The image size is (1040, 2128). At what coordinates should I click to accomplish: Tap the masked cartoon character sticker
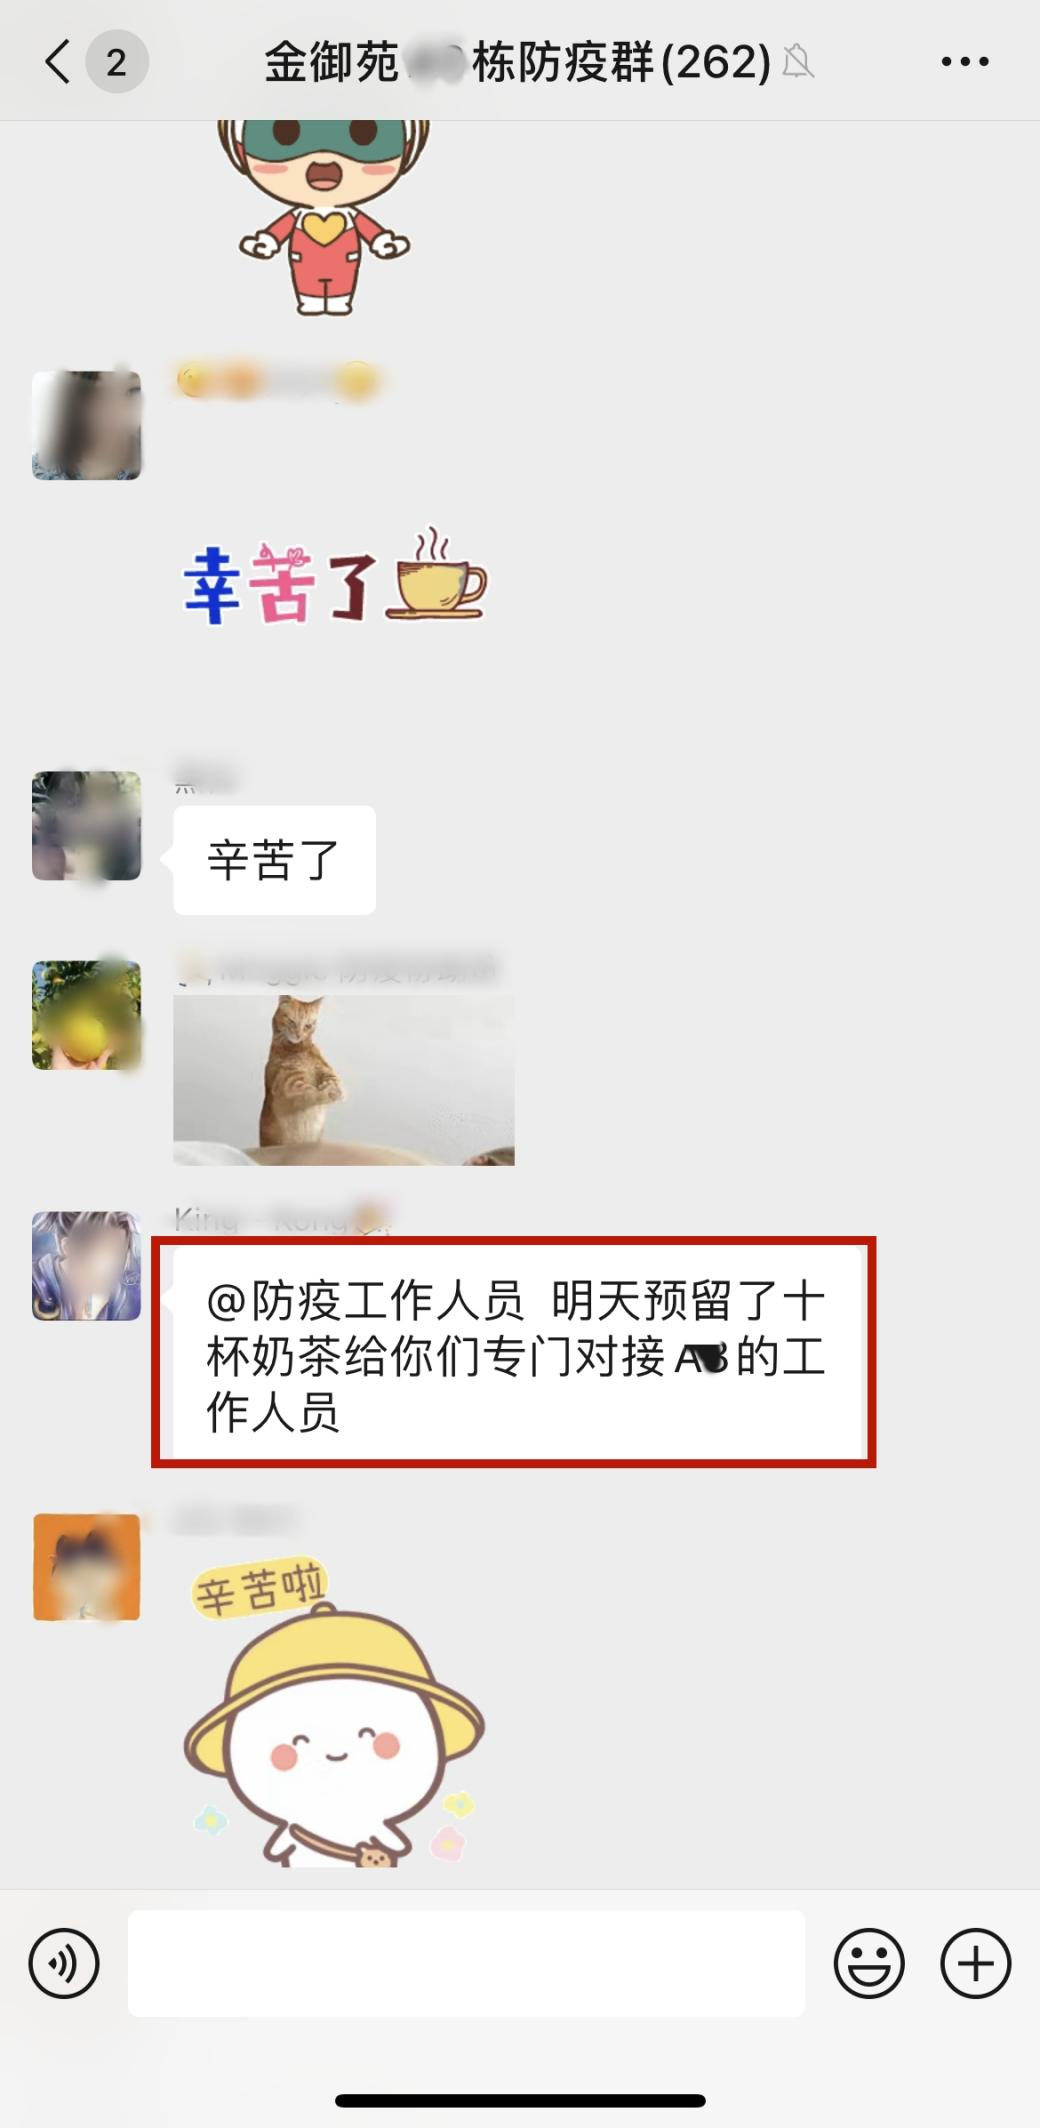323,217
